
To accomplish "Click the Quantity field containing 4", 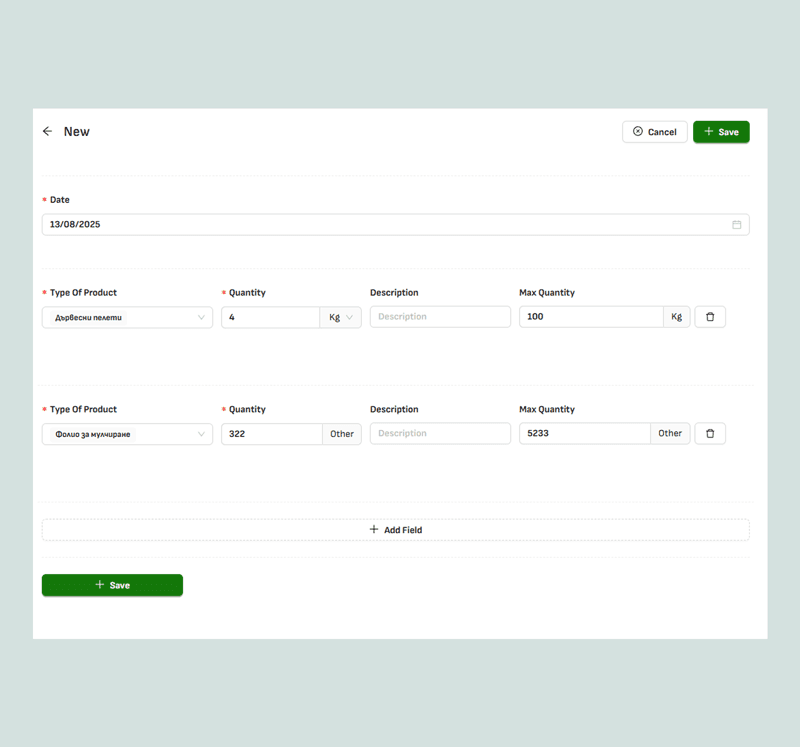I will click(270, 317).
